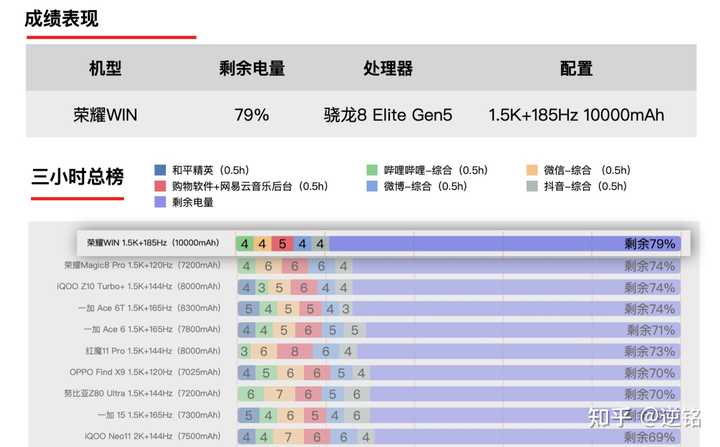Viewport: 720px width, 447px height.
Task: Click the red 8 segment in 红魔11 Pro bar
Action: (295, 351)
